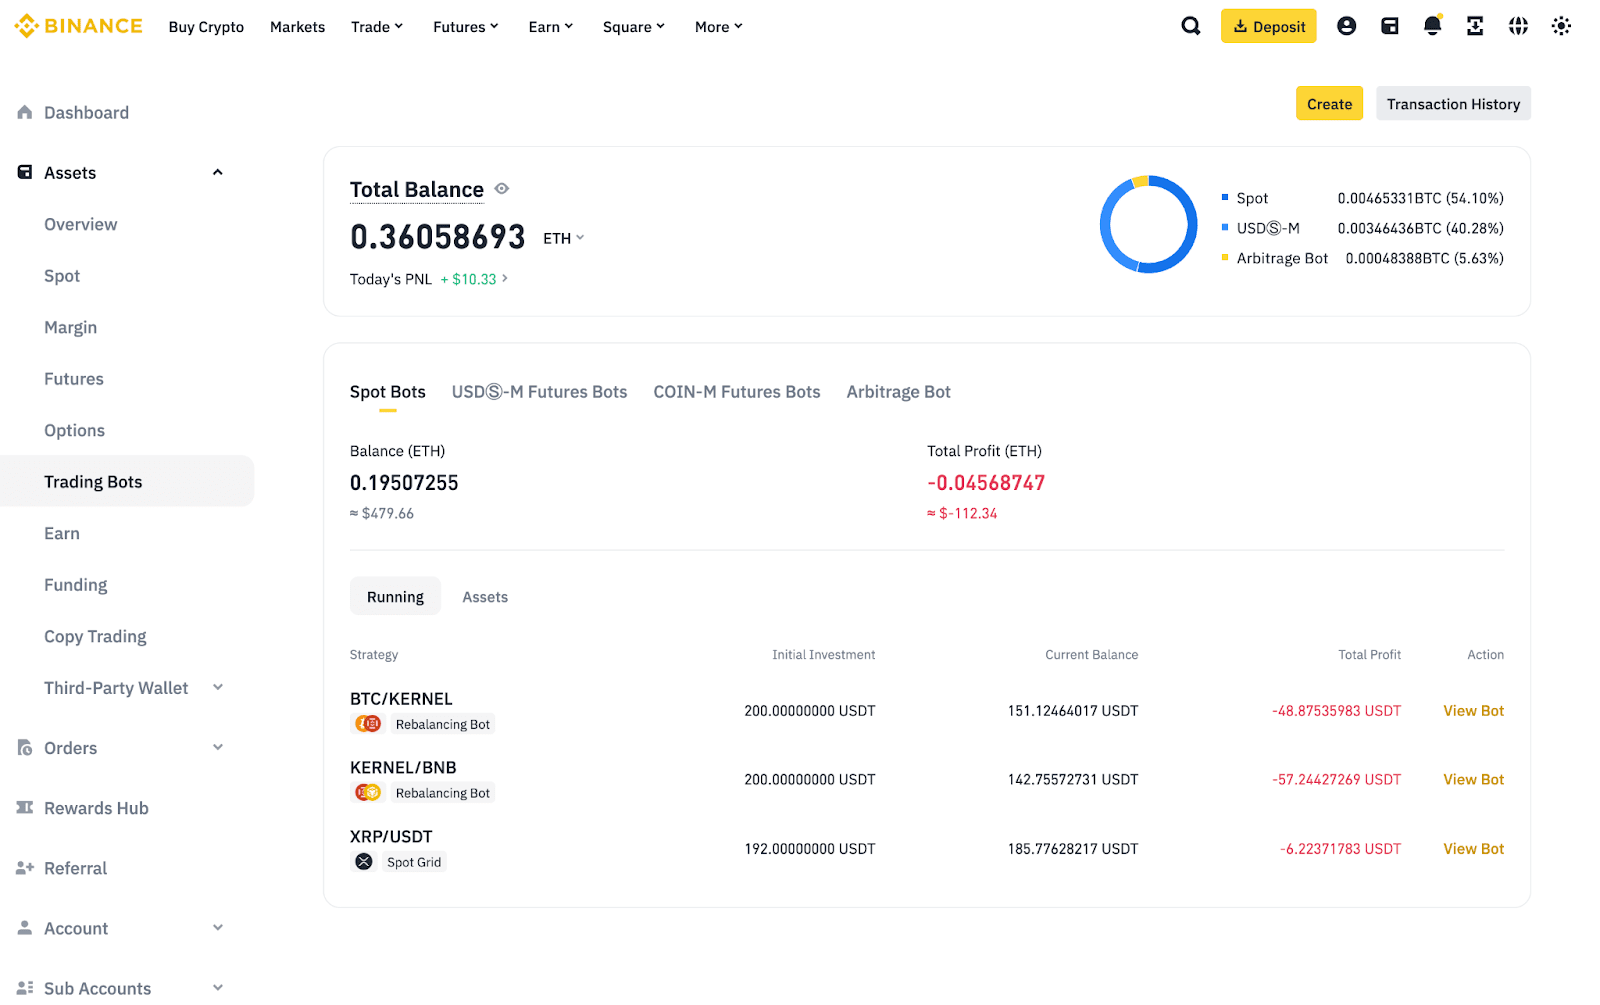1600x1005 pixels.
Task: Click the Binance logo
Action: [79, 26]
